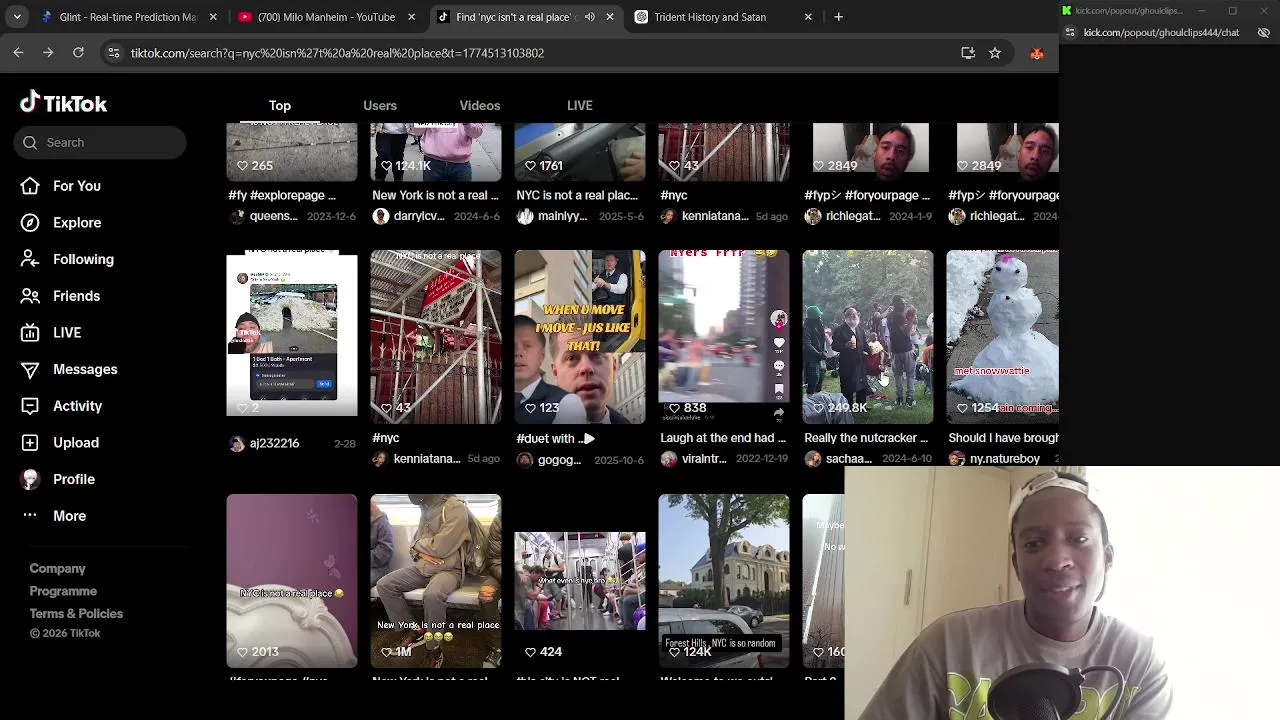Bookmark this page with the star icon
The image size is (1280, 720).
point(995,53)
